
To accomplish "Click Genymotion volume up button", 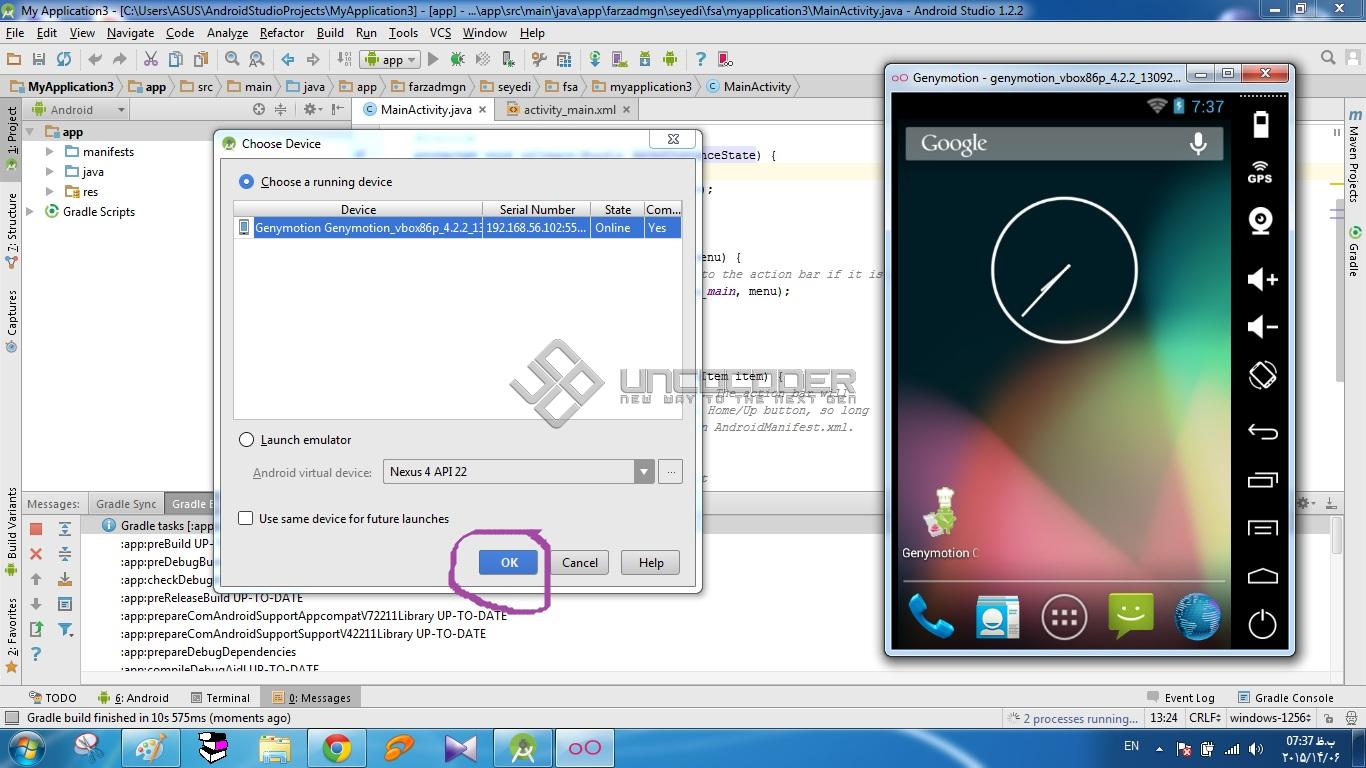I will [x=1262, y=279].
